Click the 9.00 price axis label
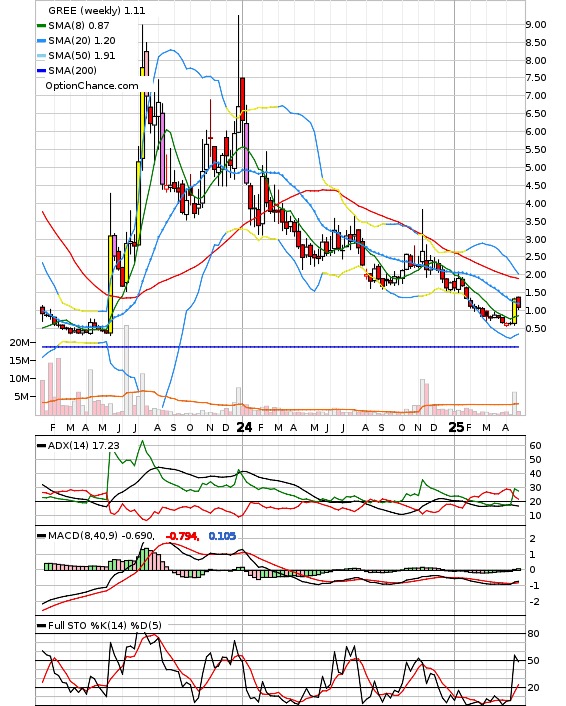The width and height of the screenshot is (566, 706). click(536, 24)
